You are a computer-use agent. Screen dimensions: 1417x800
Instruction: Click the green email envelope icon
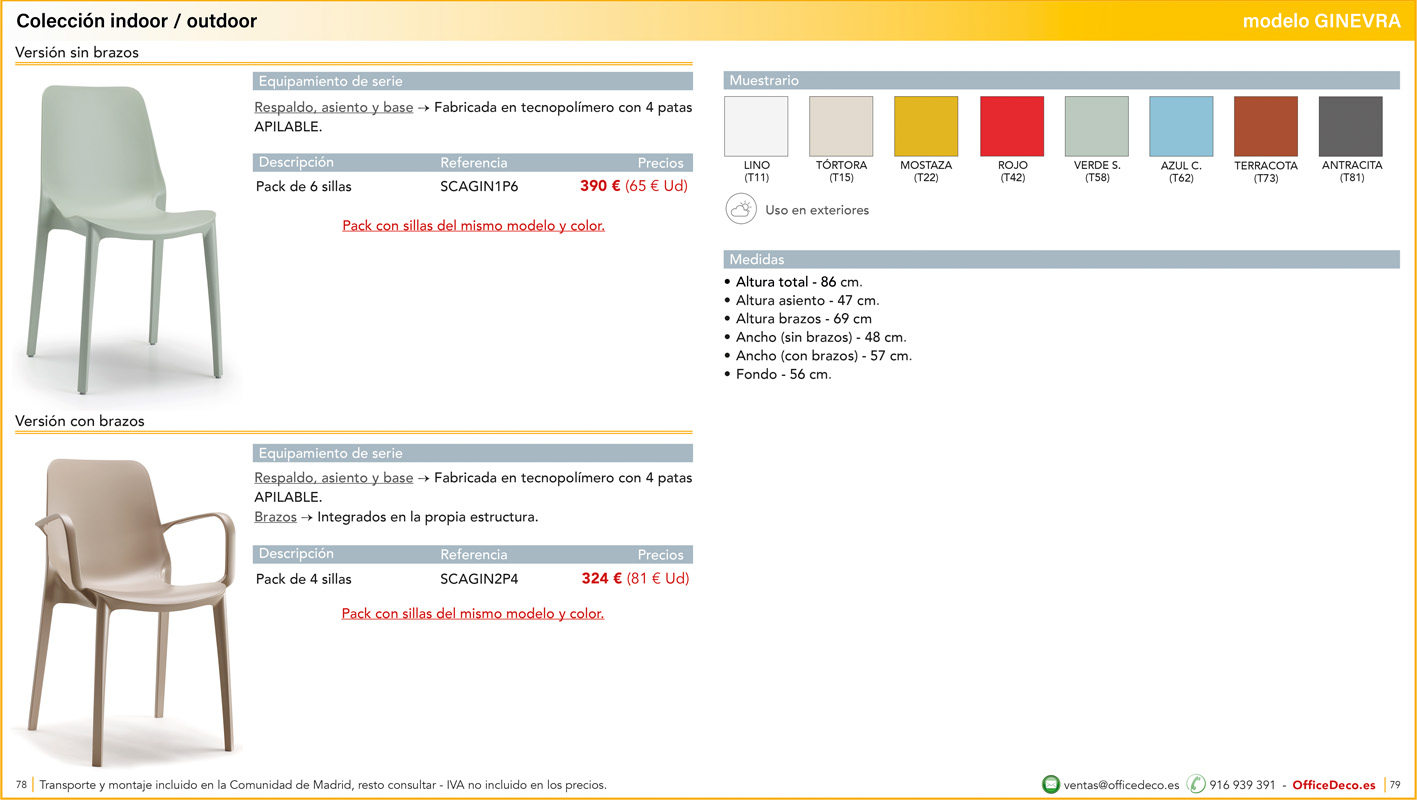click(1050, 785)
